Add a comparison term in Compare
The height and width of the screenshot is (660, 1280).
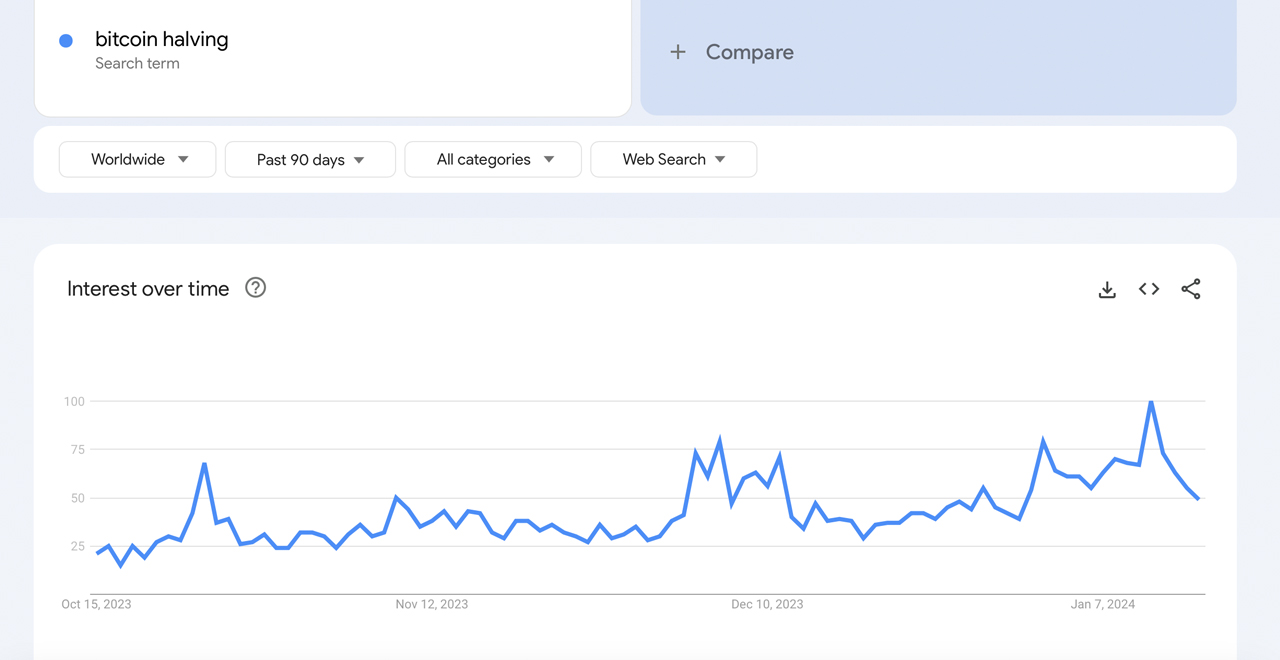[x=749, y=52]
